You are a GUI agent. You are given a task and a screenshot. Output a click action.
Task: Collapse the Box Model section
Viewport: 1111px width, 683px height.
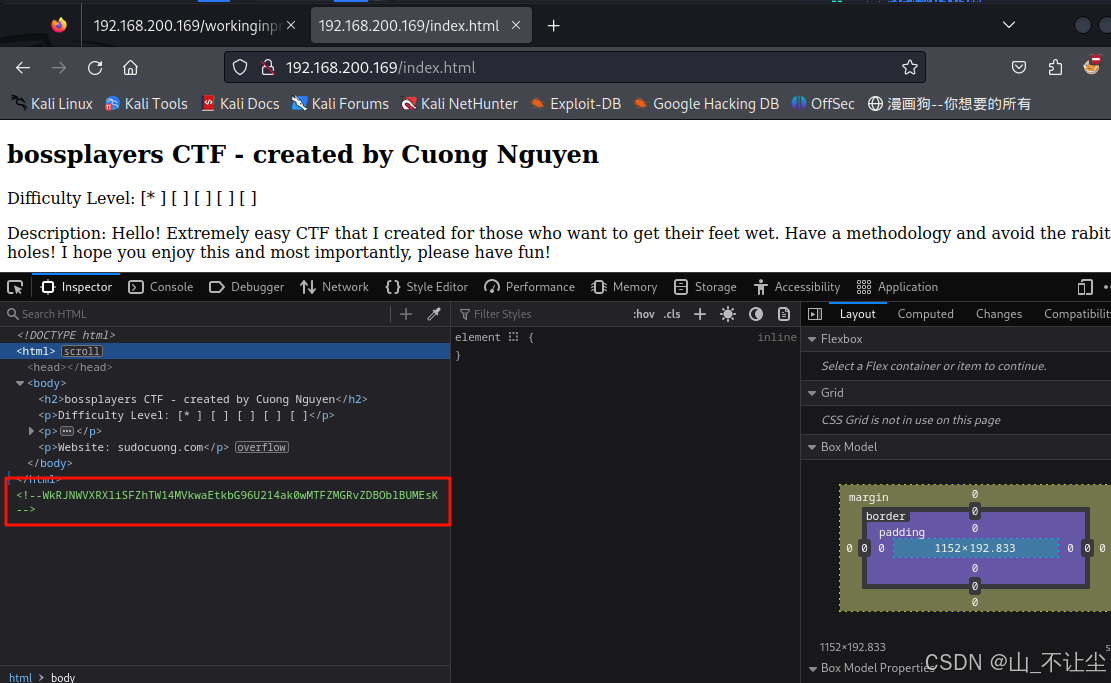coord(811,446)
